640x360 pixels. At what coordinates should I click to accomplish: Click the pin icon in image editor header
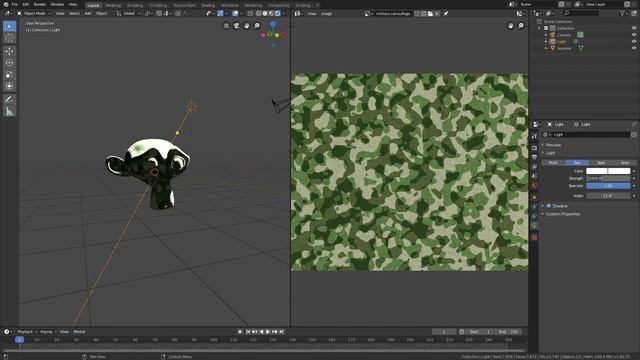(446, 13)
